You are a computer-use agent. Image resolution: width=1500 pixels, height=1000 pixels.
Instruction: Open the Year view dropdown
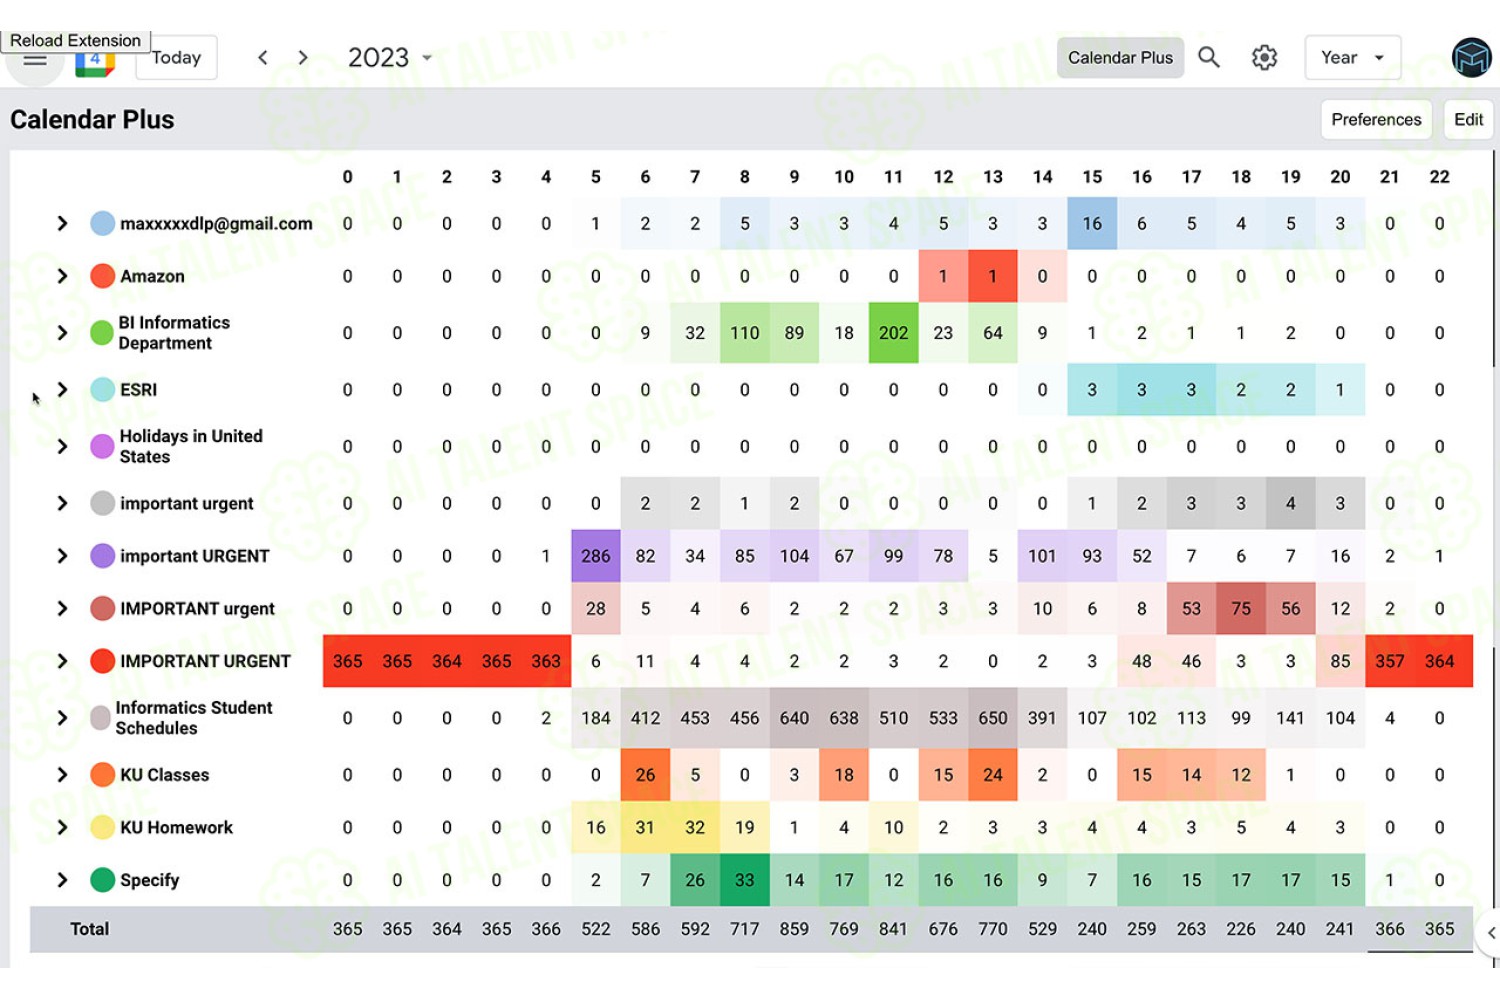(1352, 58)
